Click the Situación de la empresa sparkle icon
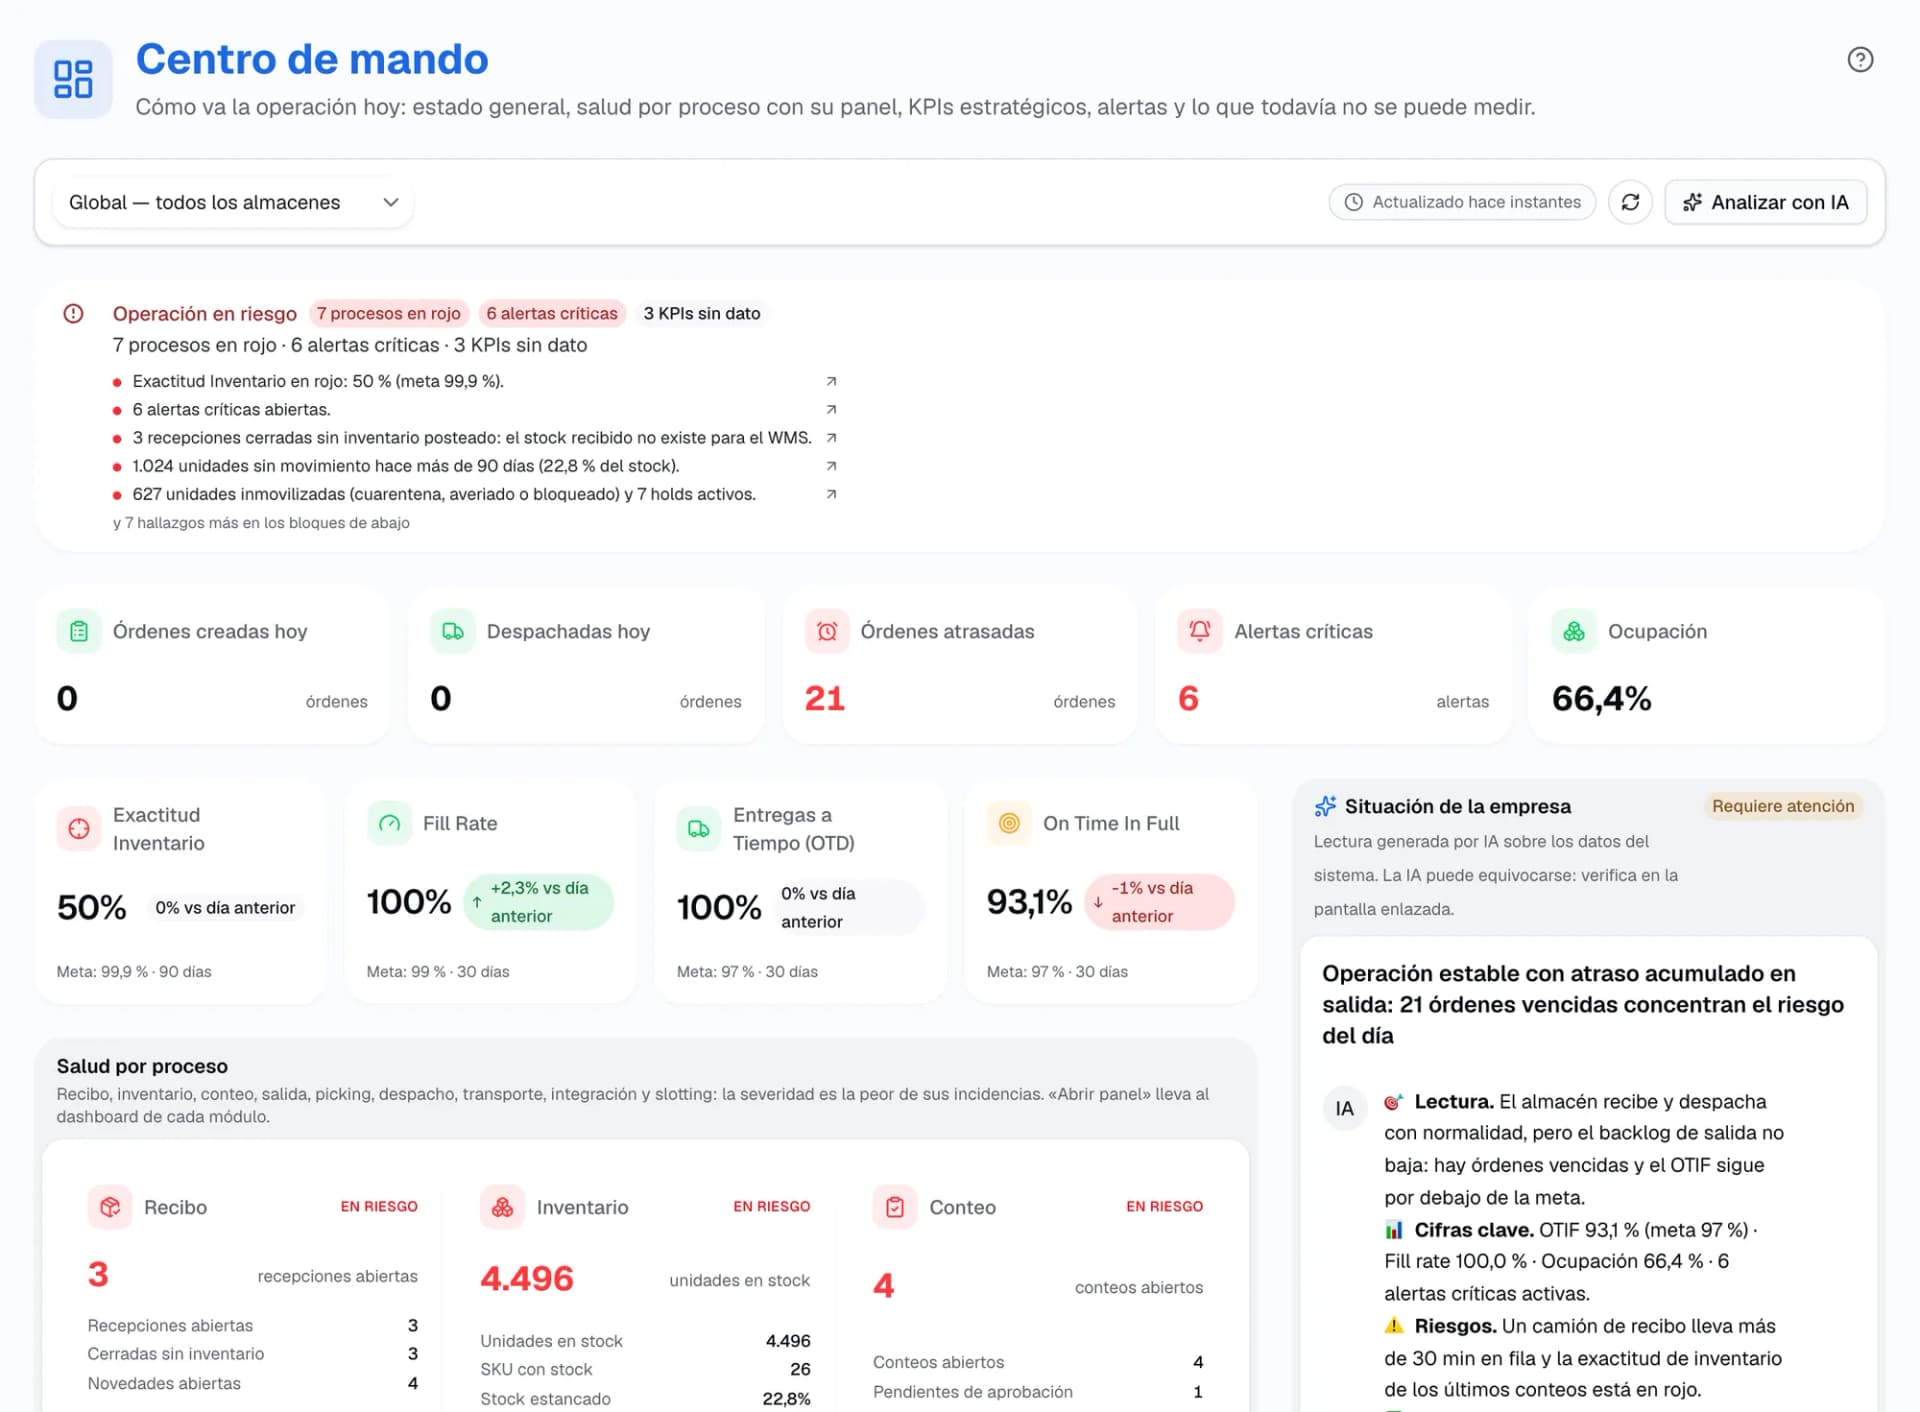The width and height of the screenshot is (1920, 1412). pos(1325,806)
